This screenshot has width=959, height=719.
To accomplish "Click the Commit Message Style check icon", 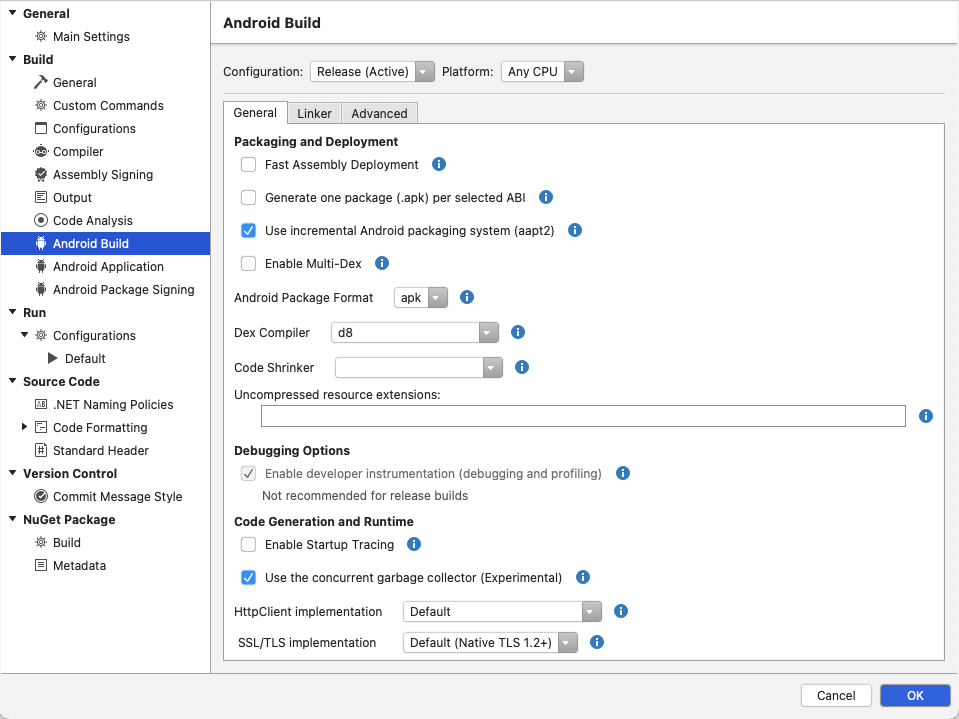I will click(41, 496).
